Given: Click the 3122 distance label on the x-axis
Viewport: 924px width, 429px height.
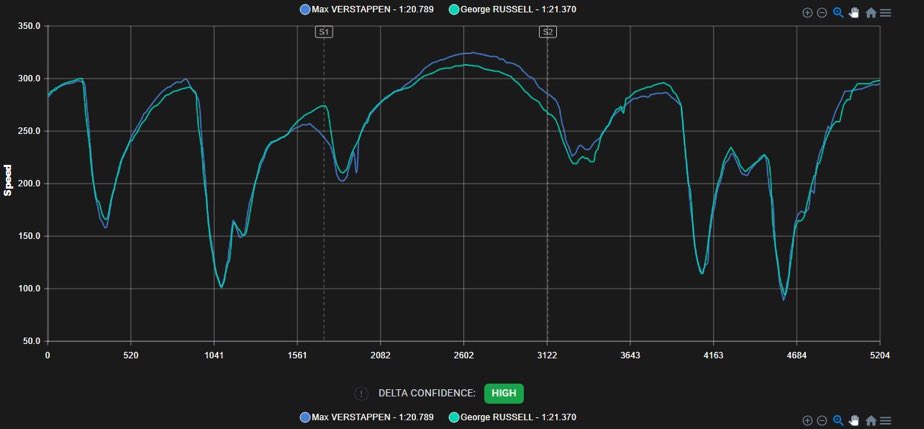Looking at the screenshot, I should point(547,355).
